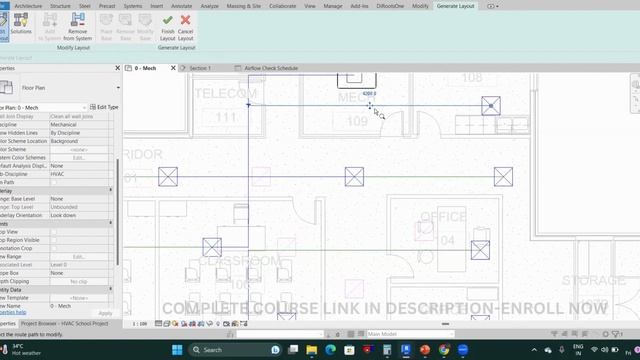Viewport: 640px width, 360px height.
Task: Click the View Name field 0 - Mech
Action: click(78, 306)
